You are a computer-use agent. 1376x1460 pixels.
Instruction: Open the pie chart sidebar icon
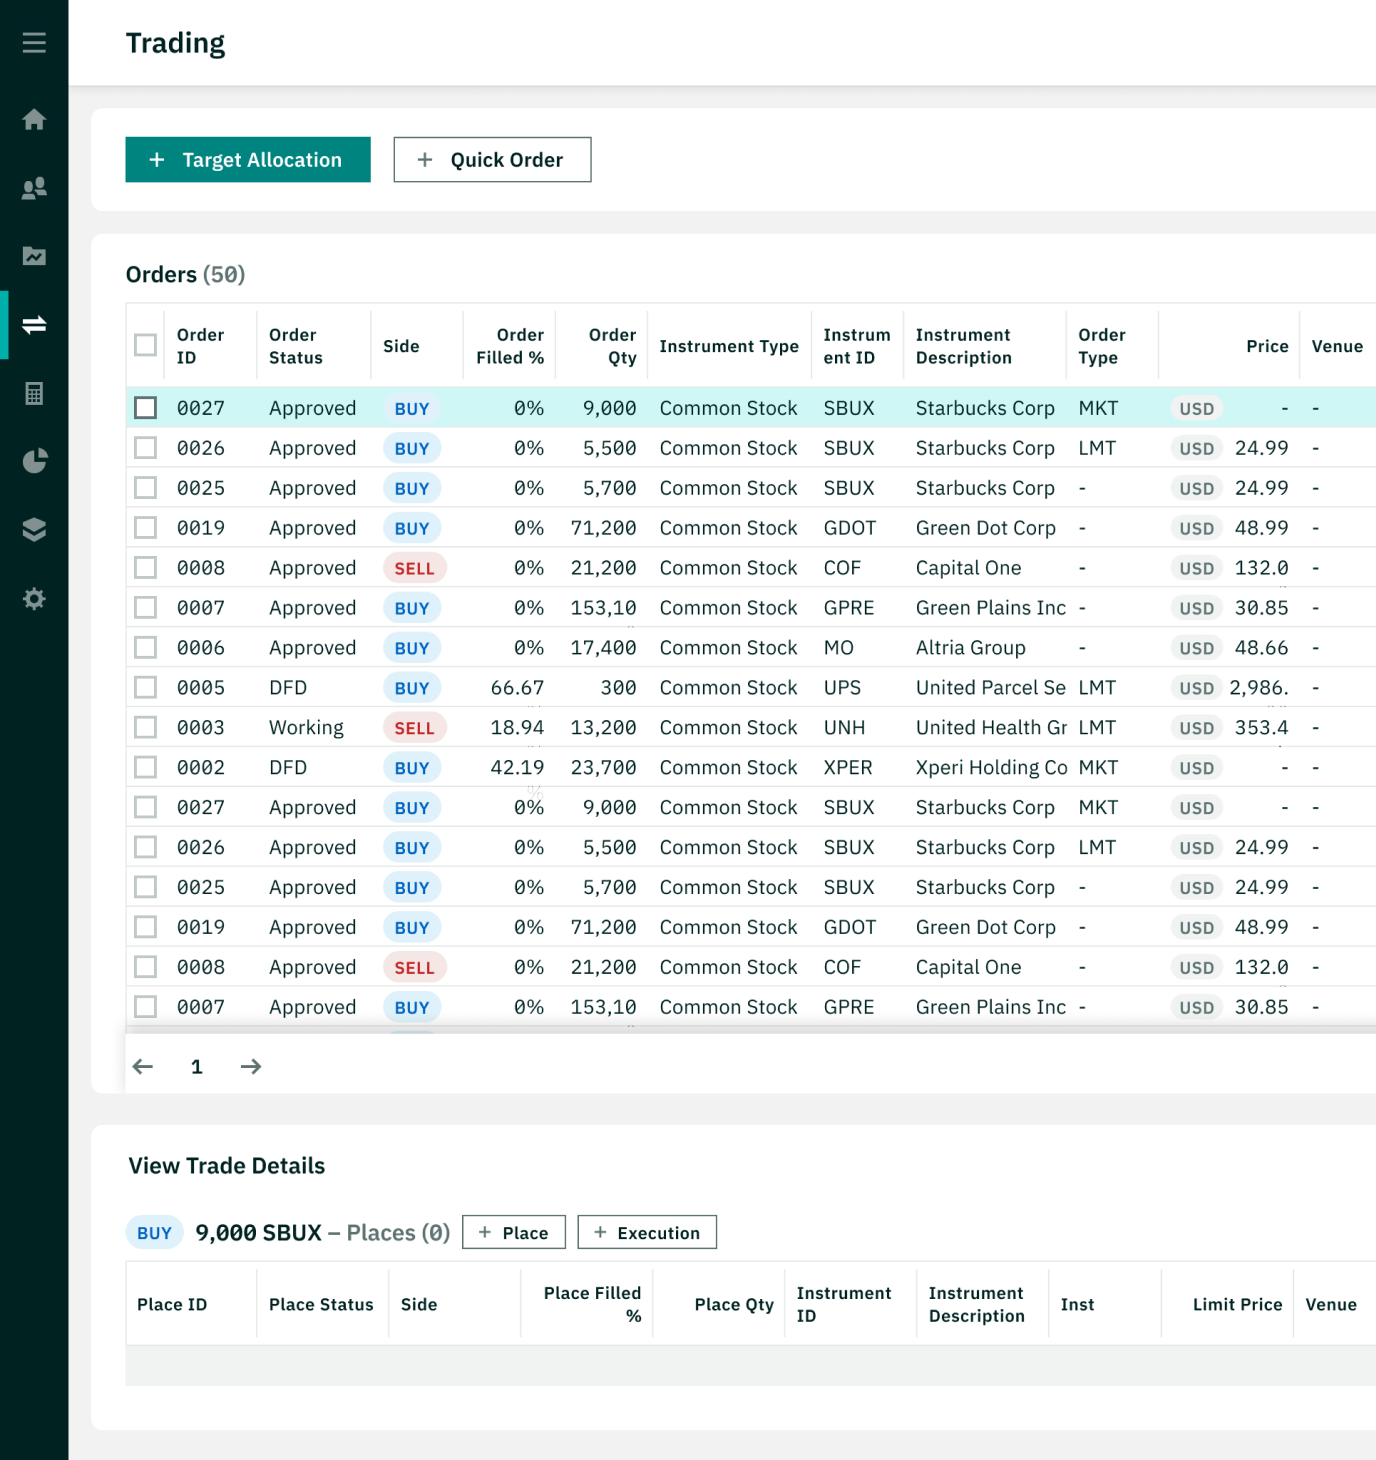34,461
